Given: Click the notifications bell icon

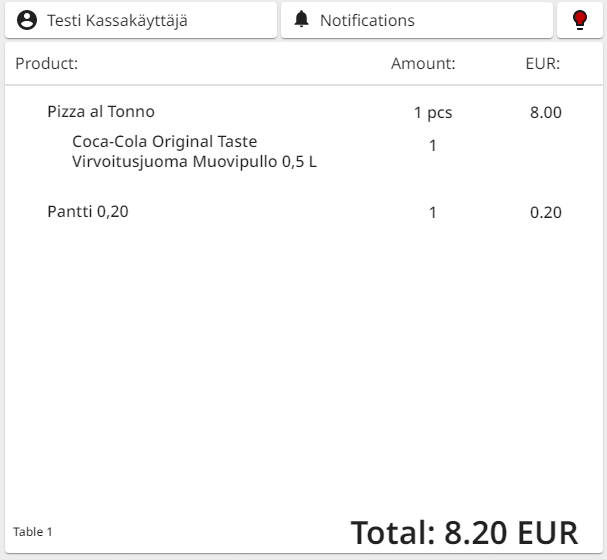Looking at the screenshot, I should [302, 20].
